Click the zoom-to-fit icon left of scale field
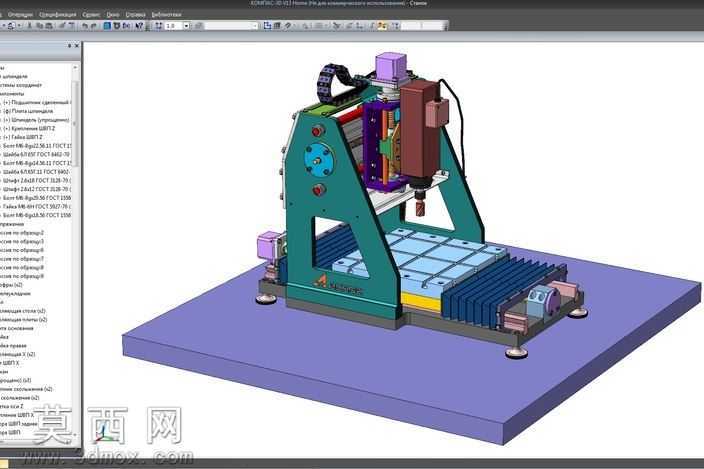The height and width of the screenshot is (469, 704). [158, 26]
